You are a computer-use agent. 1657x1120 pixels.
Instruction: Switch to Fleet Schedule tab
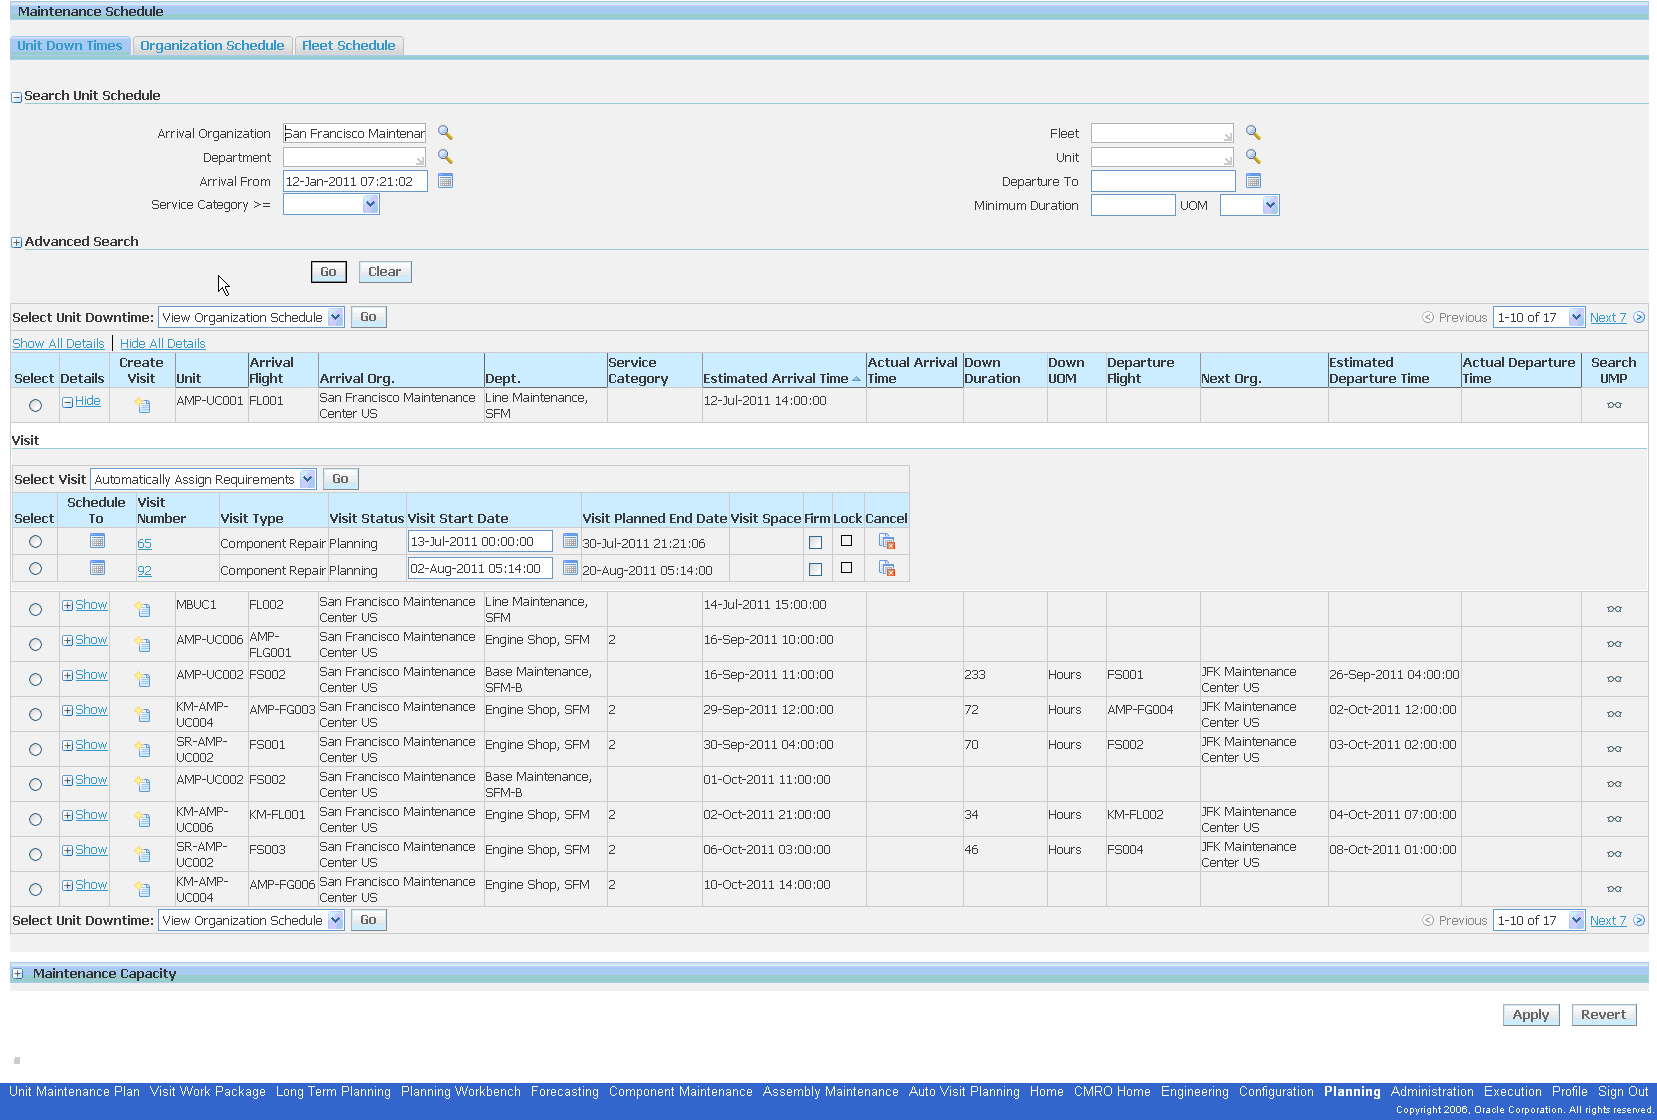[x=349, y=45]
